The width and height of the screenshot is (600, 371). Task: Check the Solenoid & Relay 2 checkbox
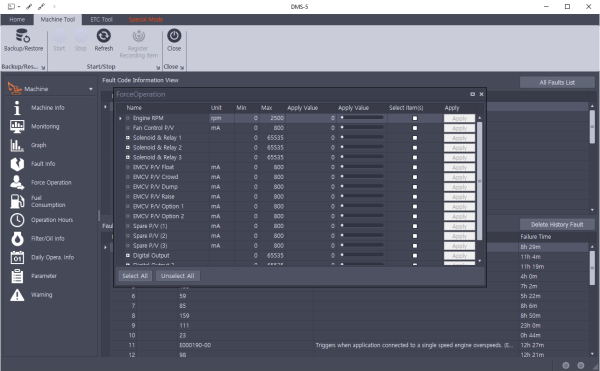click(x=415, y=148)
